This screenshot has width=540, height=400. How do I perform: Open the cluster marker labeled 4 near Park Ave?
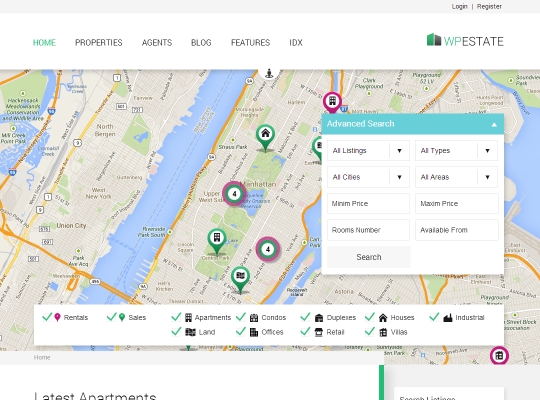point(268,249)
